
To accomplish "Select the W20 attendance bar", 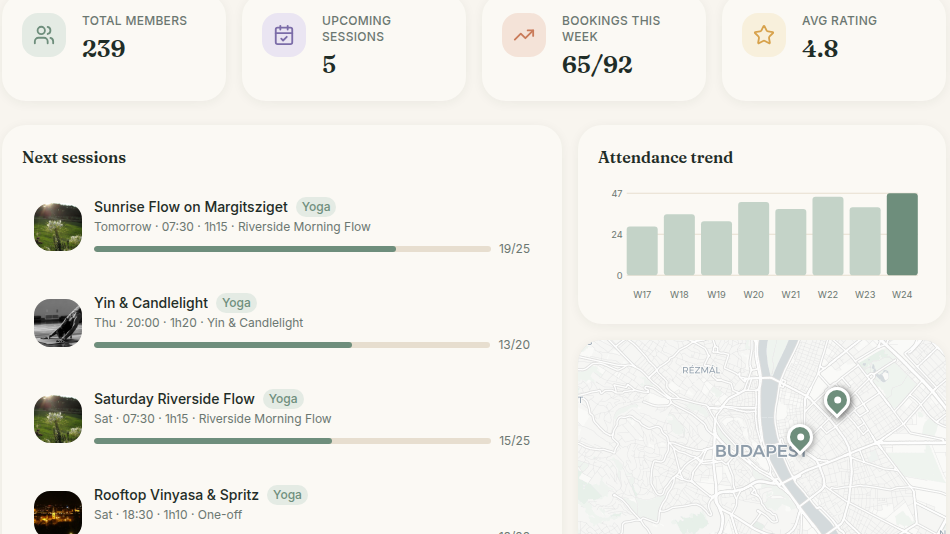I will click(754, 239).
